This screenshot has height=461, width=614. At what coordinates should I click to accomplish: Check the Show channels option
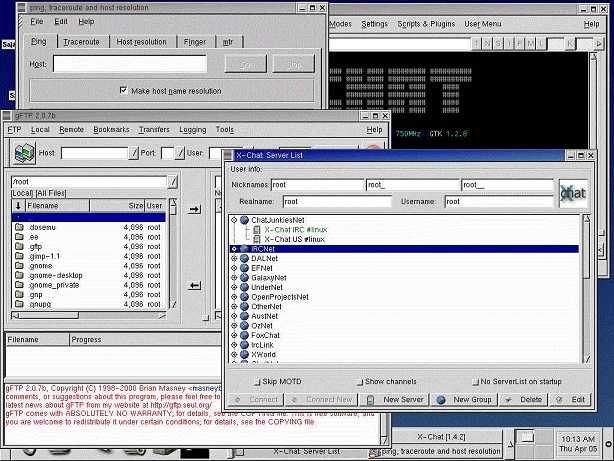[358, 381]
